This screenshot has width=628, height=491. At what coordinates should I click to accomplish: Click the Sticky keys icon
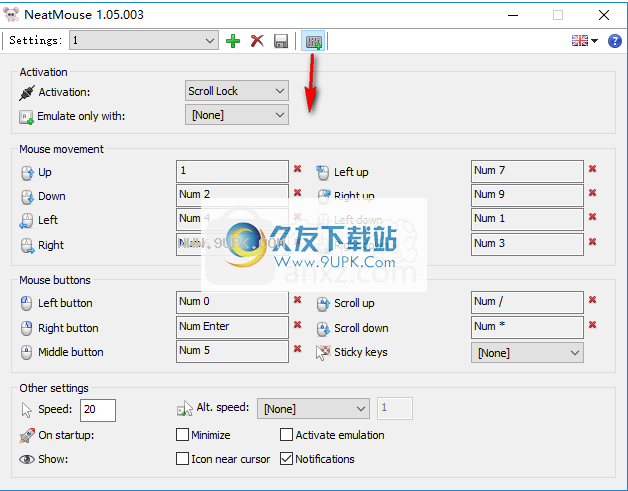click(323, 352)
